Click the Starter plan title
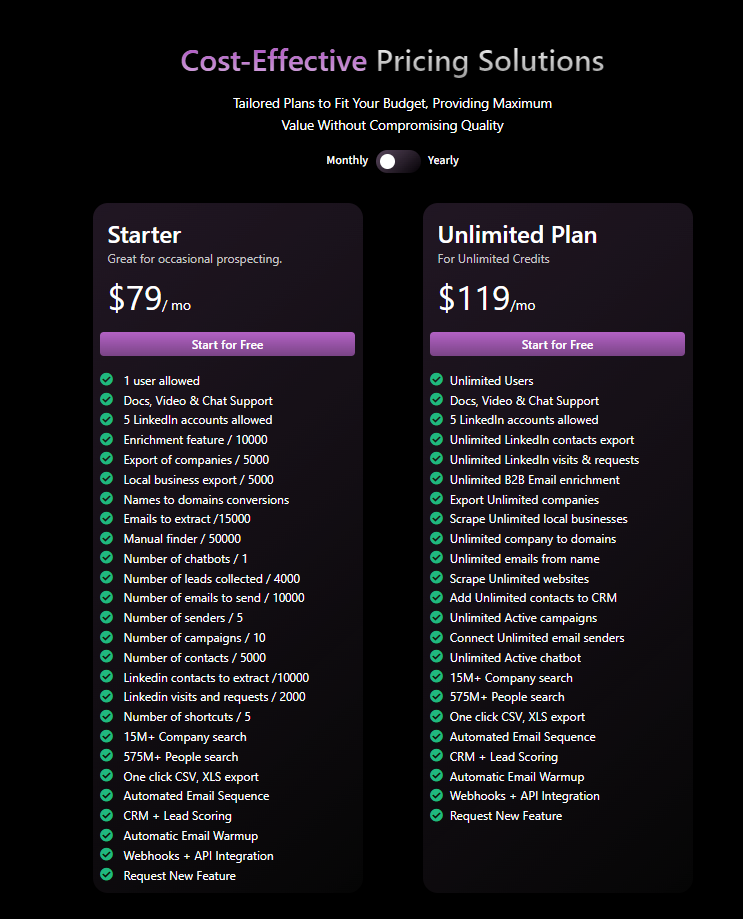The width and height of the screenshot is (743, 919). click(144, 235)
